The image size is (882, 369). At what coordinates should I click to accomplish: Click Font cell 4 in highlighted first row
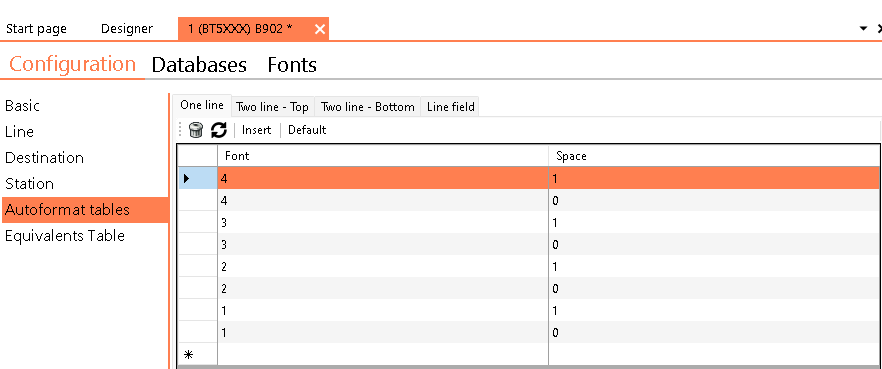click(383, 178)
